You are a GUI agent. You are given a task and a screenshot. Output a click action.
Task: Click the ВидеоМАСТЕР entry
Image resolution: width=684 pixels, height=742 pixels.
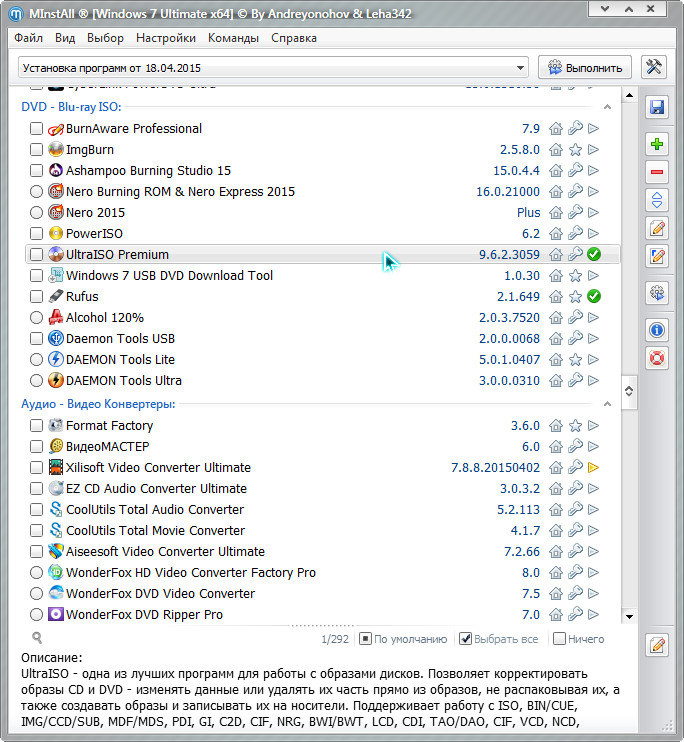coord(107,447)
